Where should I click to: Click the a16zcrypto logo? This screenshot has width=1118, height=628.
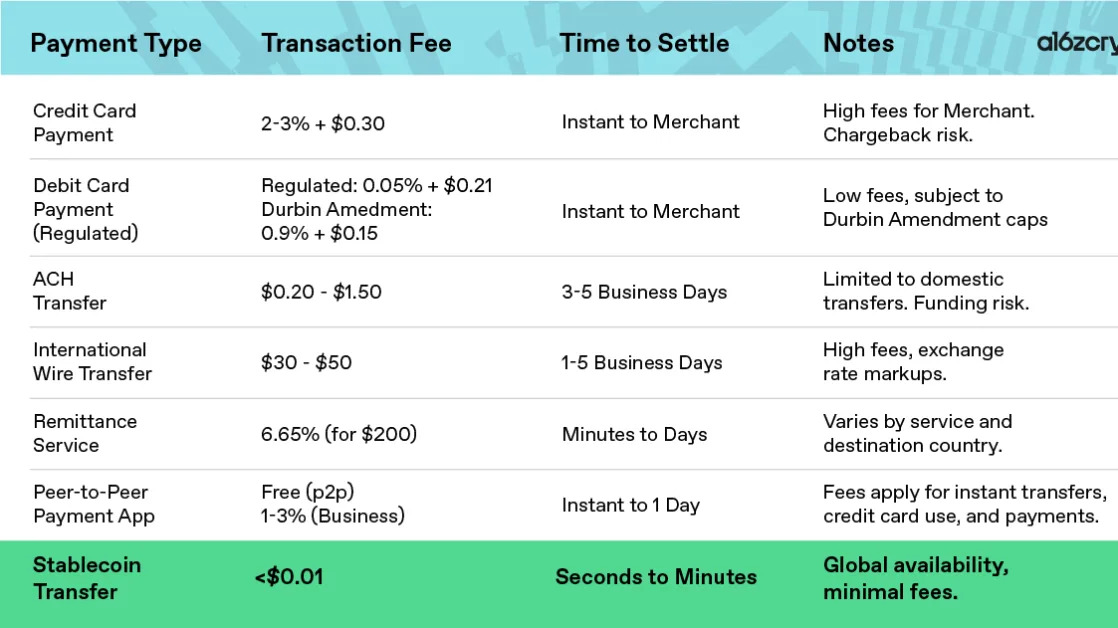pos(1077,43)
